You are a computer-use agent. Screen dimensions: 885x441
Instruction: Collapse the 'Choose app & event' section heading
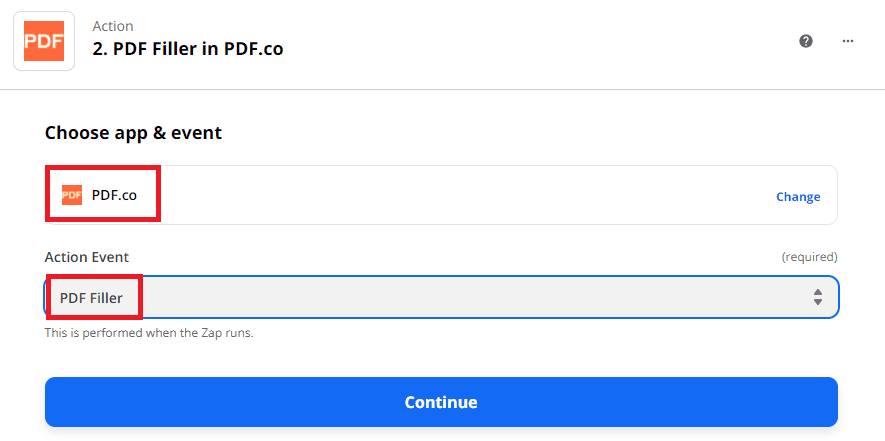point(133,132)
